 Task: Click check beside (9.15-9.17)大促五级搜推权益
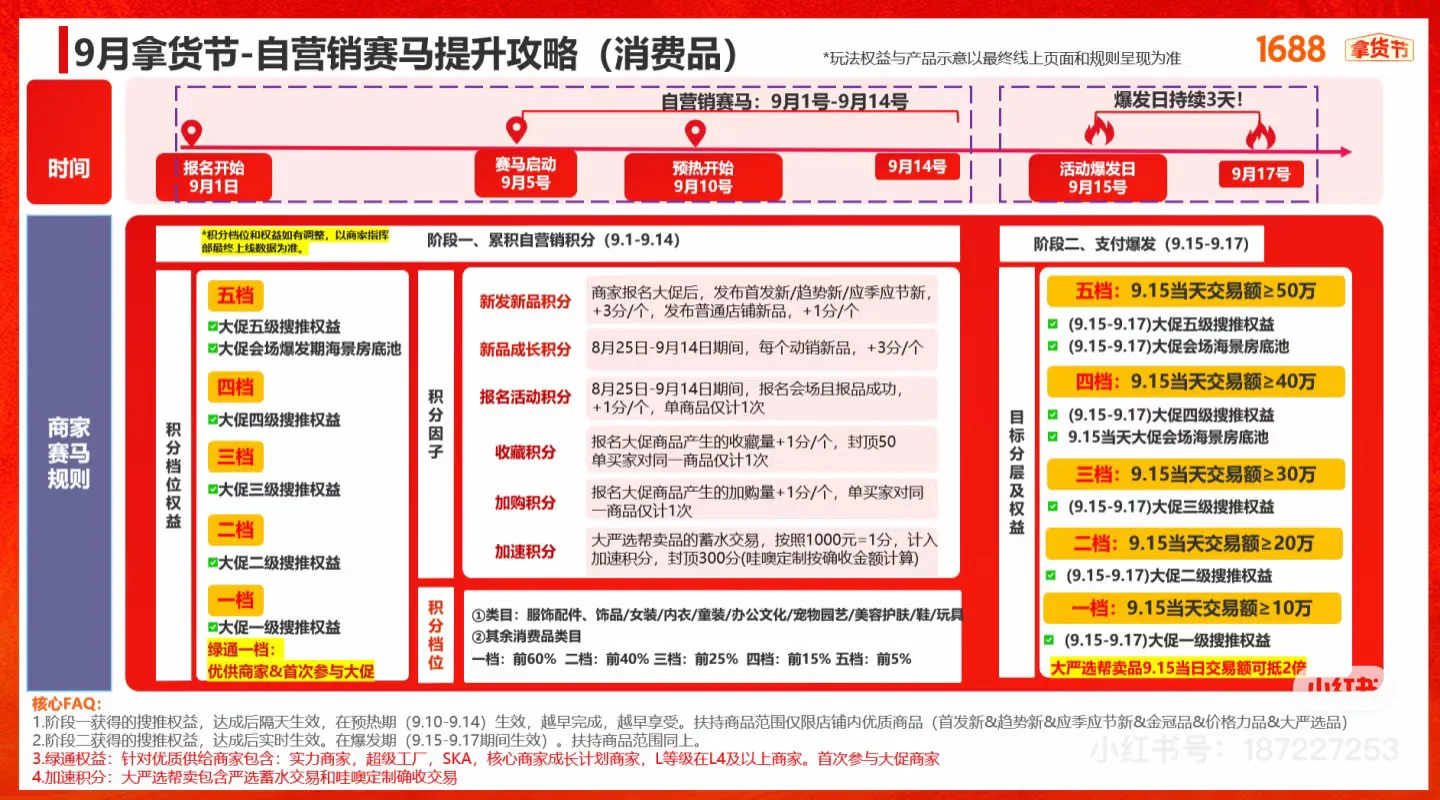pos(1052,324)
